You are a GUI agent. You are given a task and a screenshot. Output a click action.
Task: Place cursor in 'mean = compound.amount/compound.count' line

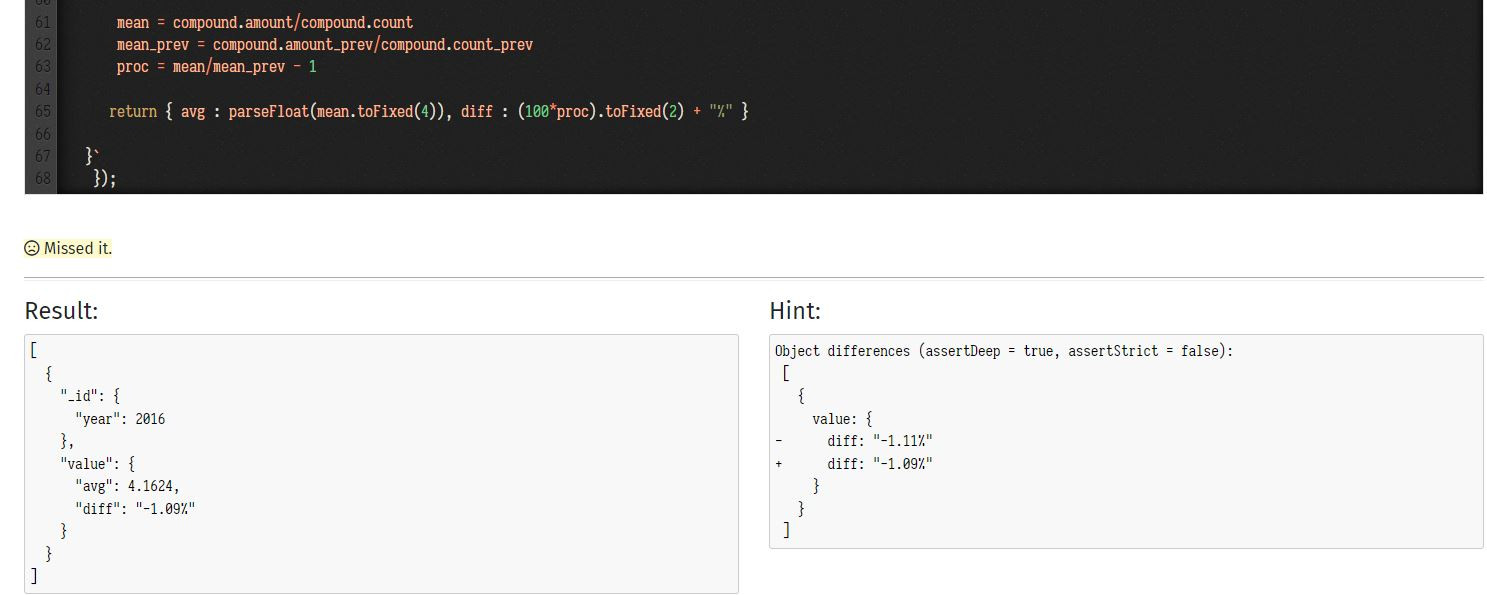click(264, 22)
